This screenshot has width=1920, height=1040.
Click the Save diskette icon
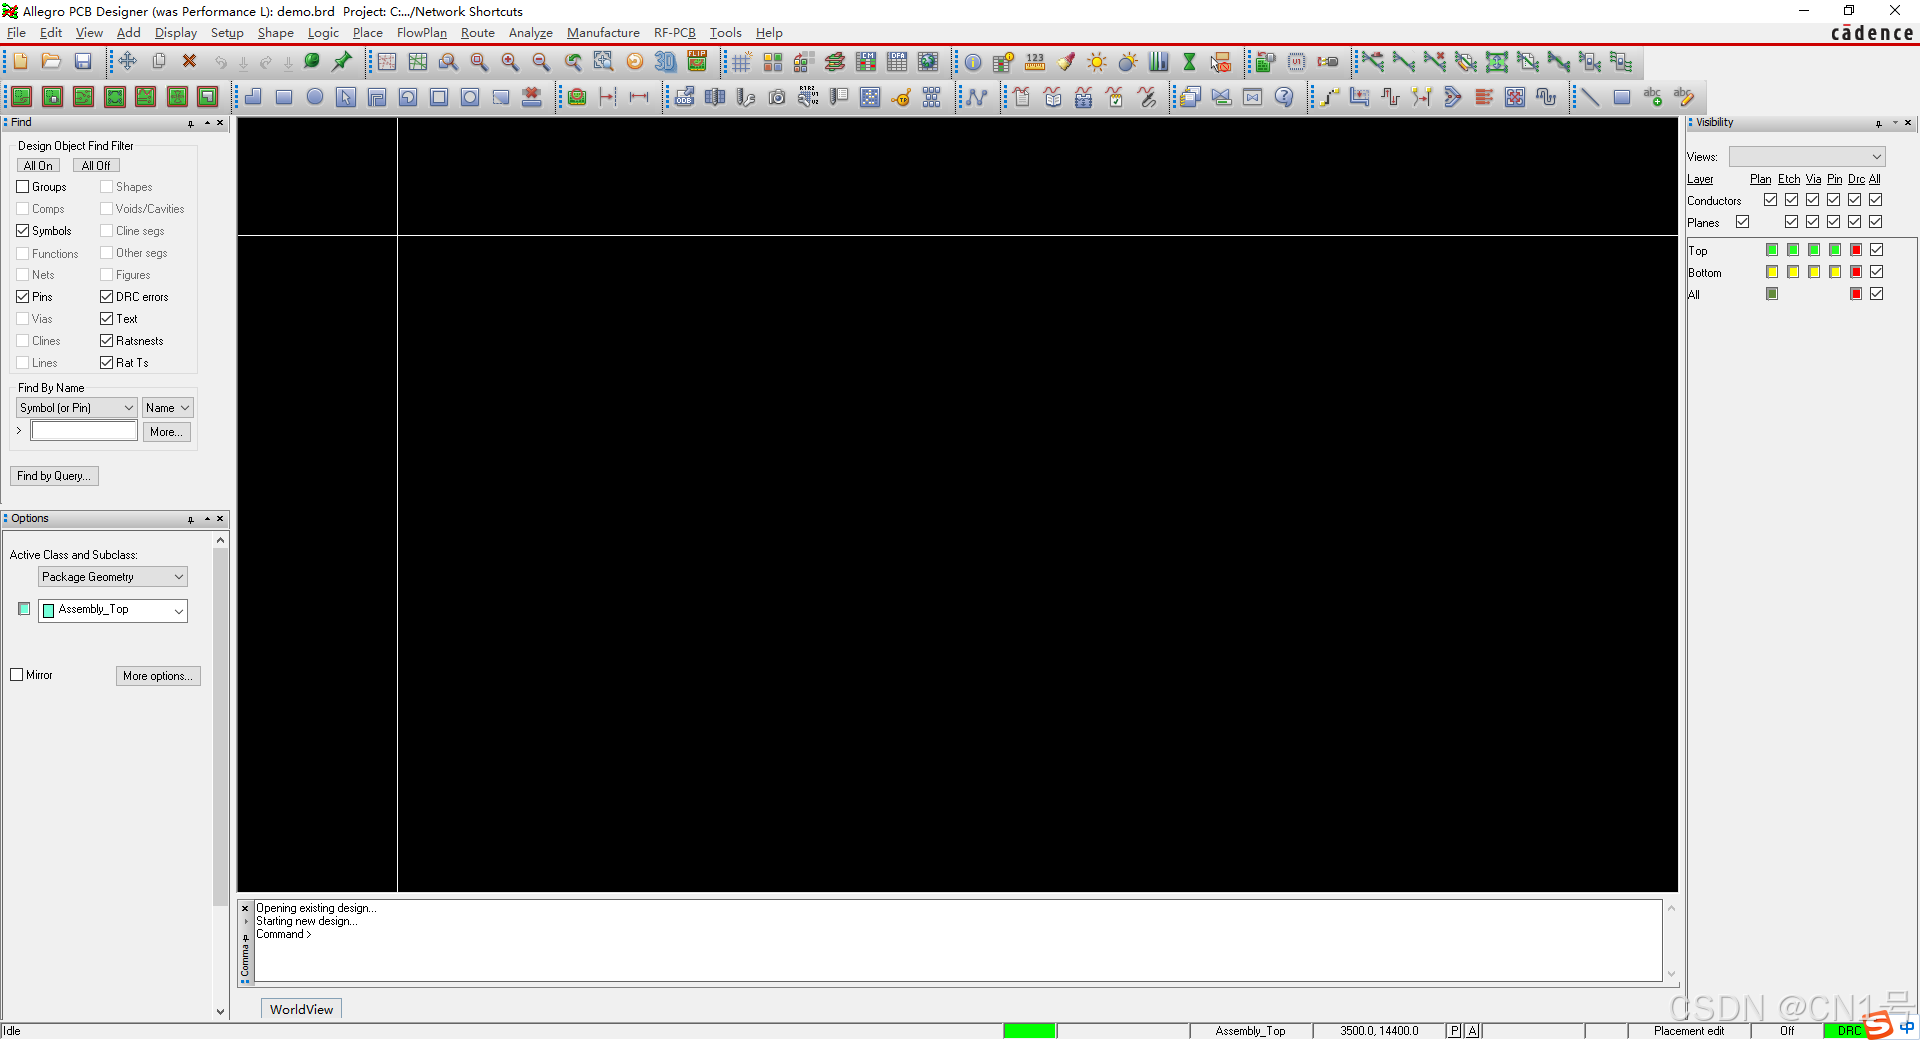point(83,62)
